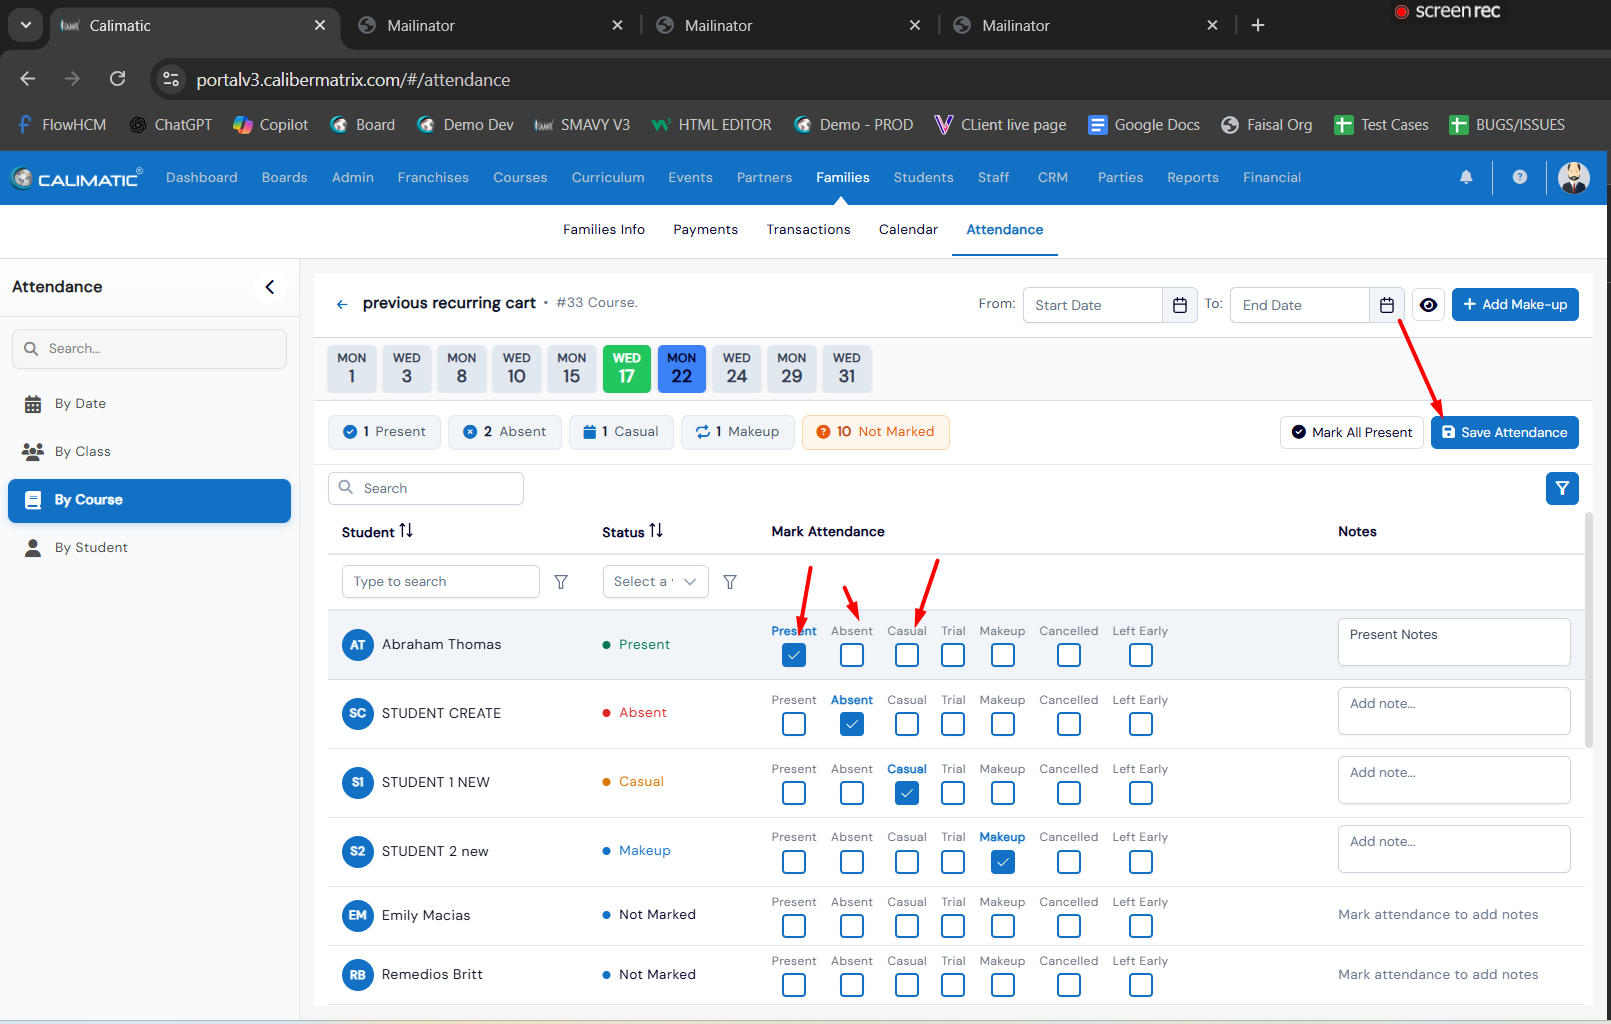Screen dimensions: 1611x1024
Task: Click the Student column filter funnel icon
Action: click(561, 582)
